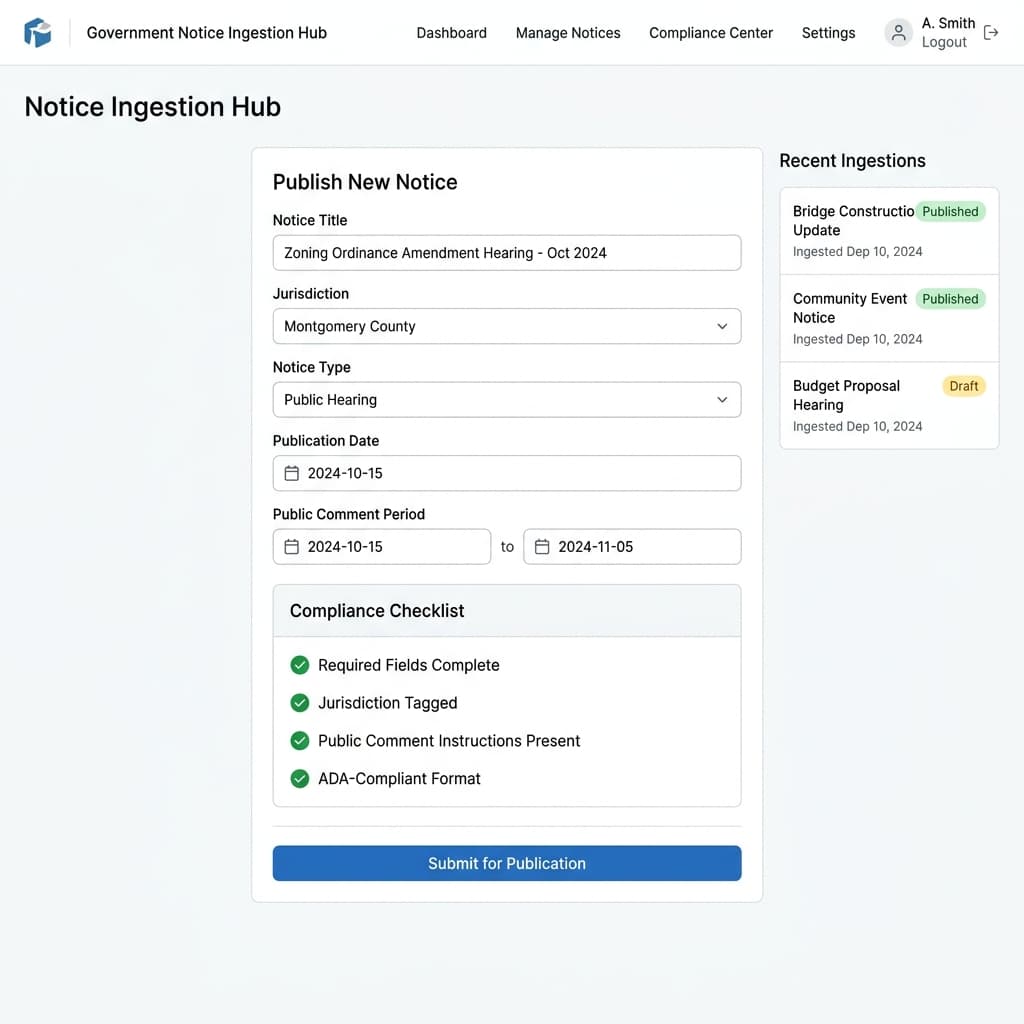The image size is (1024, 1024).
Task: Open the Jurisdiction dropdown
Action: 506,326
